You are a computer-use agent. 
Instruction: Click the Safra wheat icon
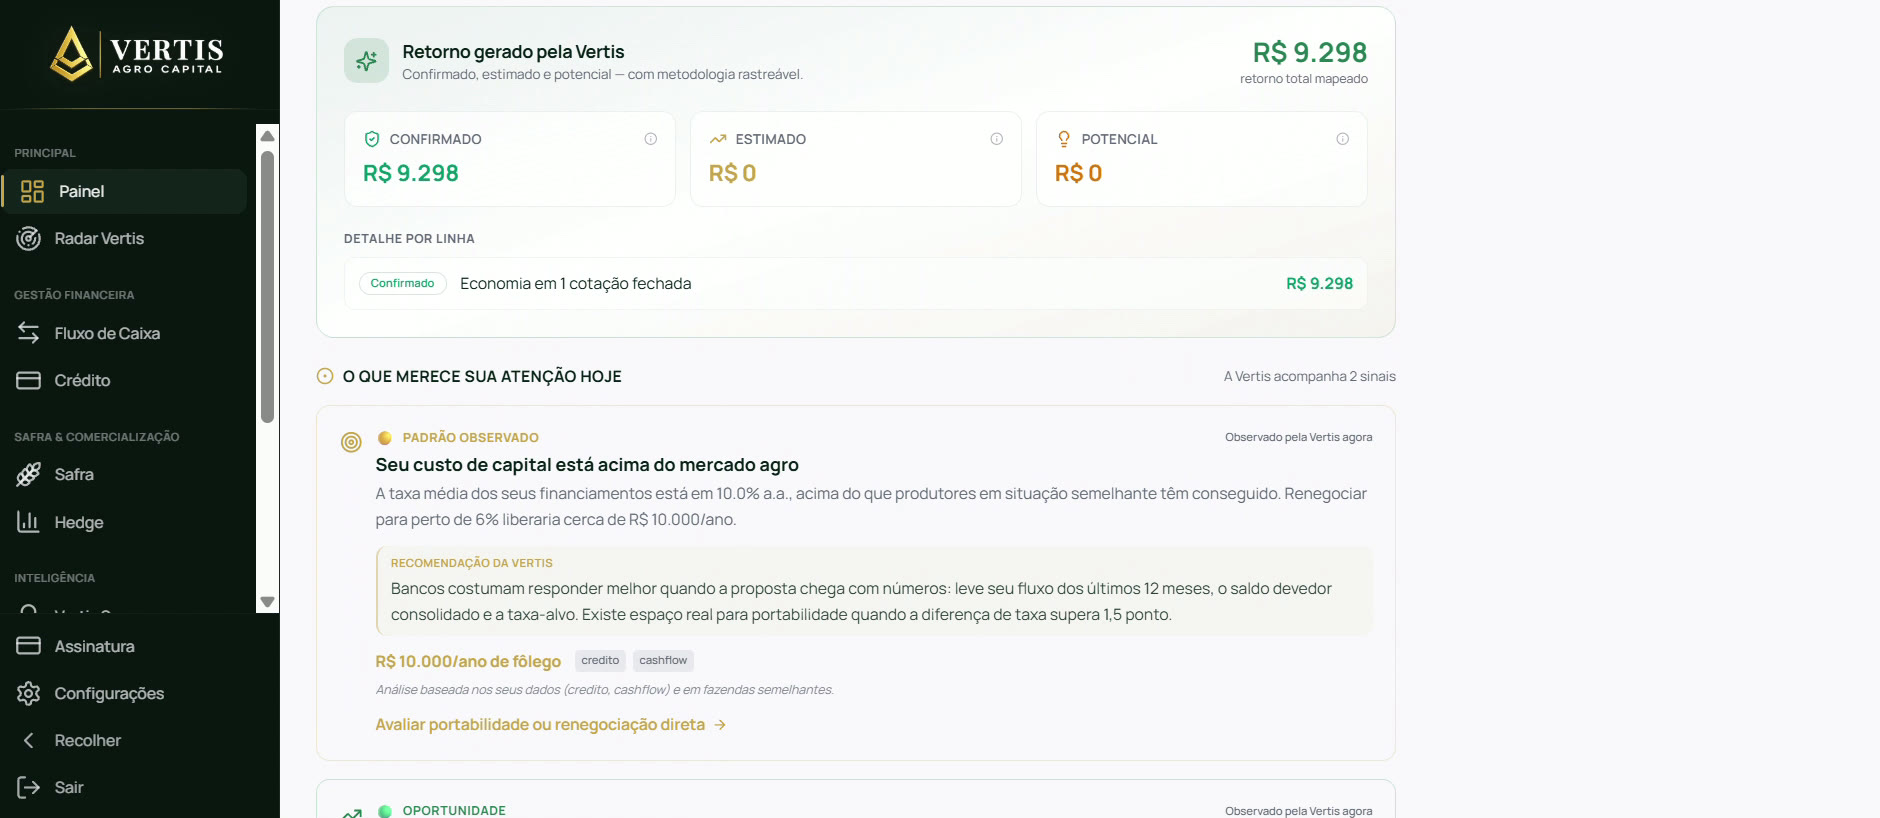pyautogui.click(x=29, y=474)
